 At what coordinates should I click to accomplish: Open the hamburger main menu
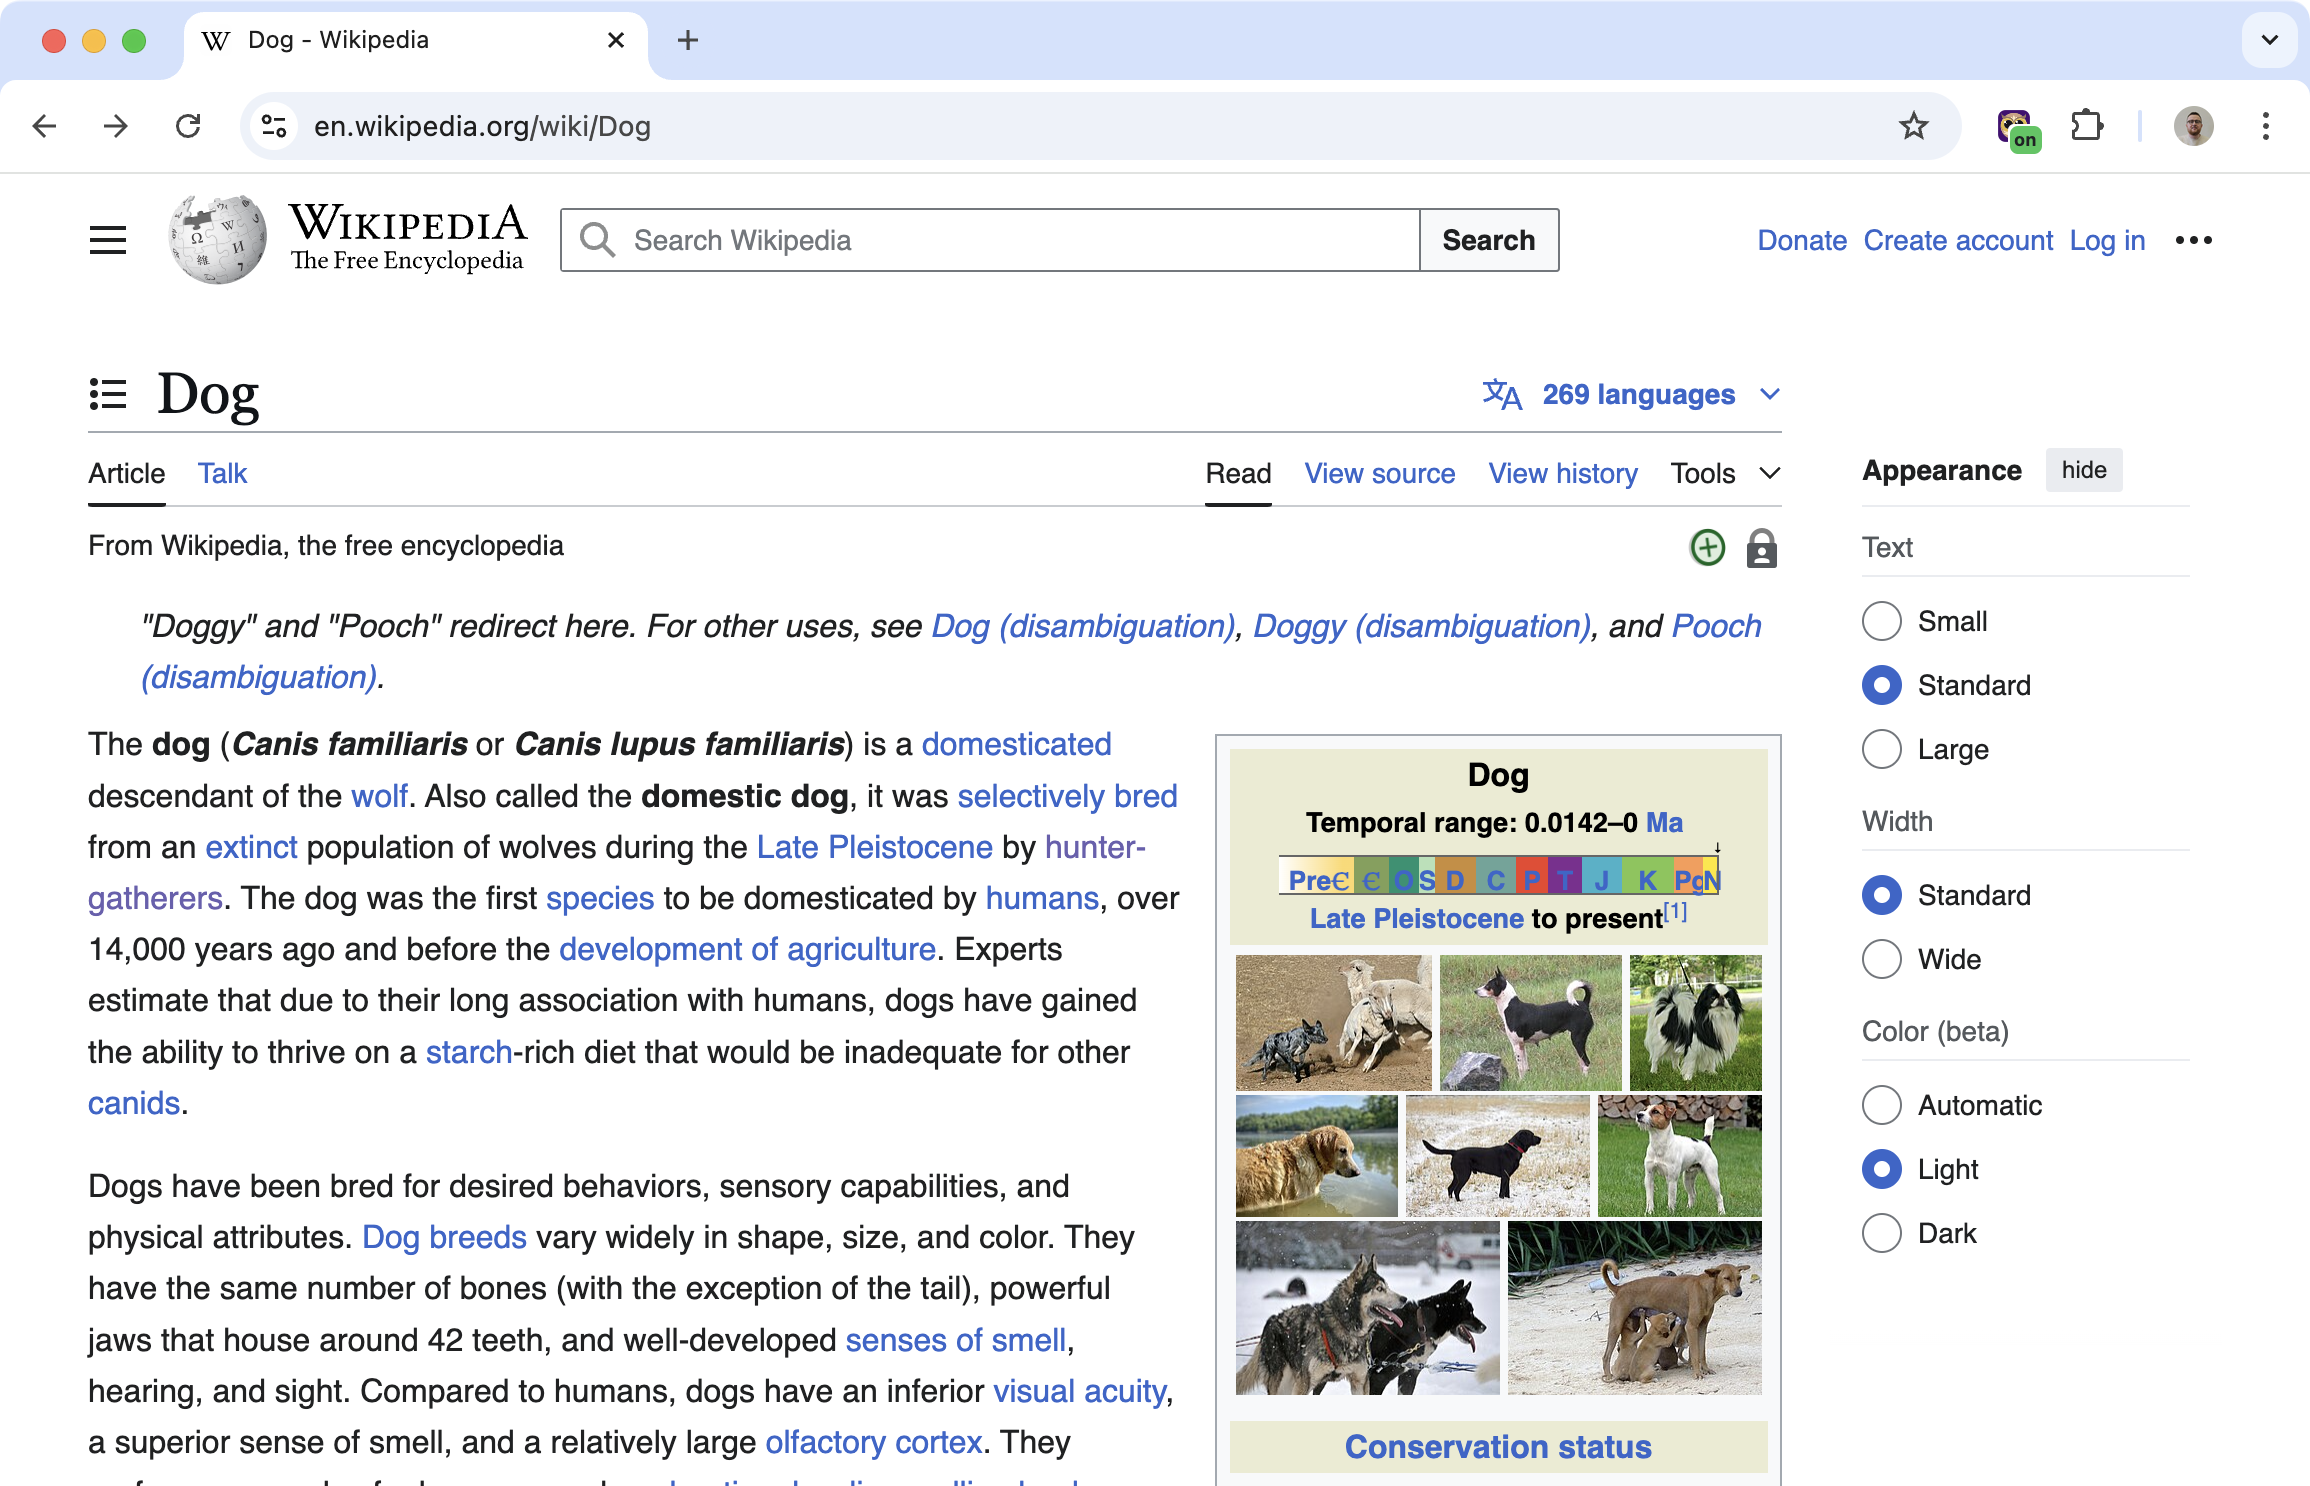108,240
